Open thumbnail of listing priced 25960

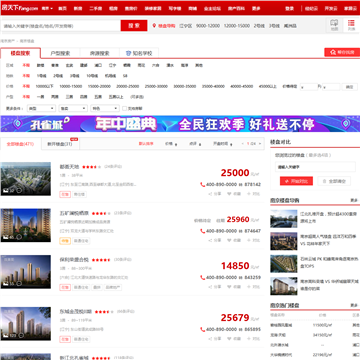pos(26,225)
